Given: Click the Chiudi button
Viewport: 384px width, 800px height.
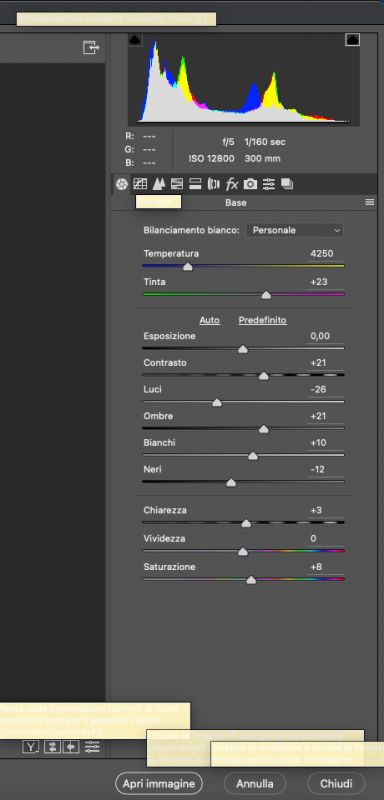Looking at the screenshot, I should coord(337,783).
